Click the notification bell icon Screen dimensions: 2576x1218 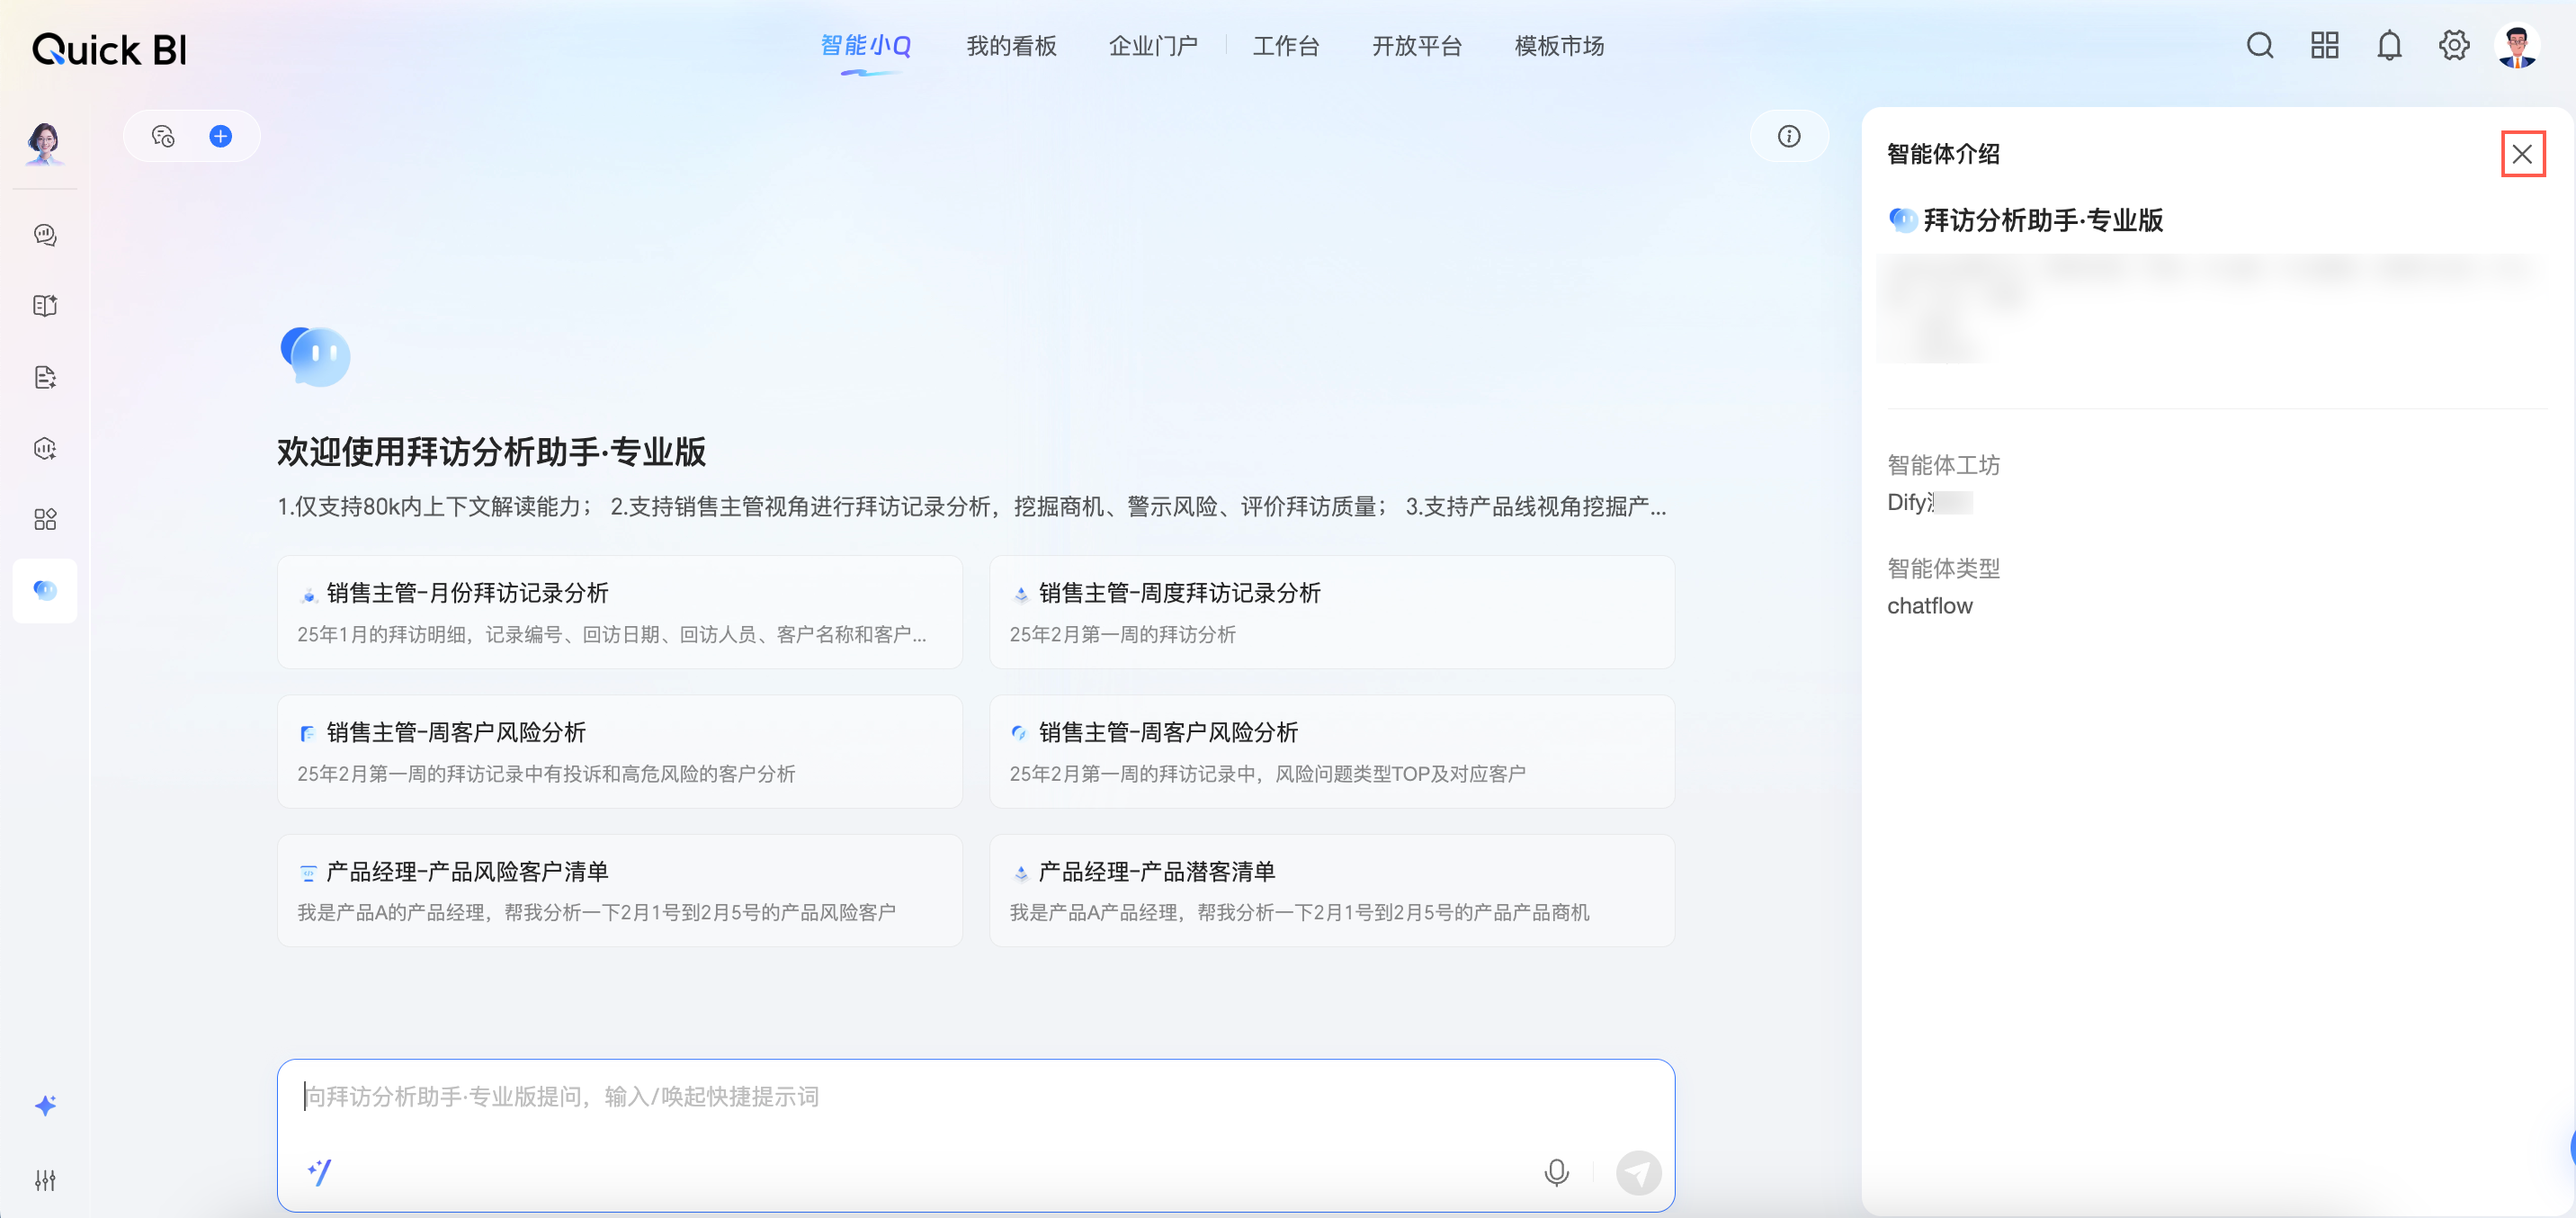click(2389, 46)
